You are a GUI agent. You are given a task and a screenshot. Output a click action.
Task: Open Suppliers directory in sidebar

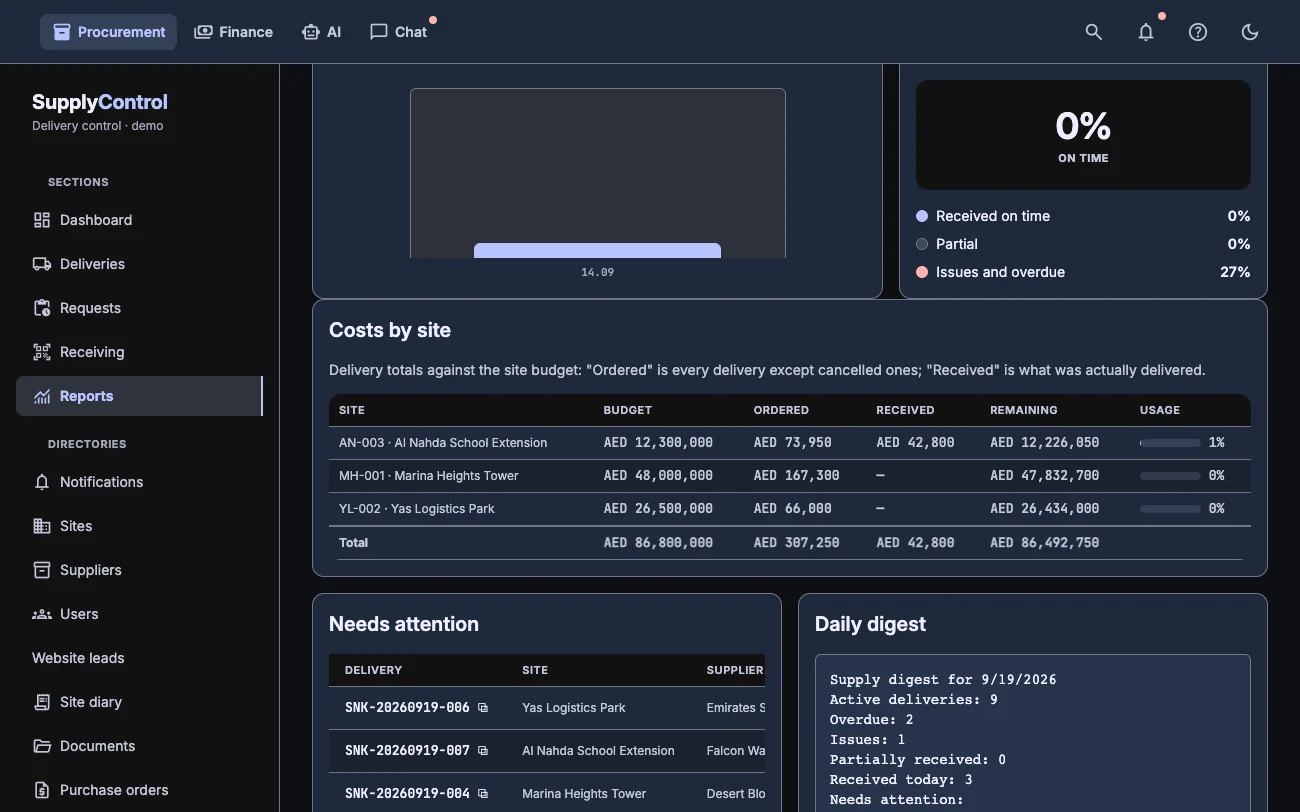139,570
